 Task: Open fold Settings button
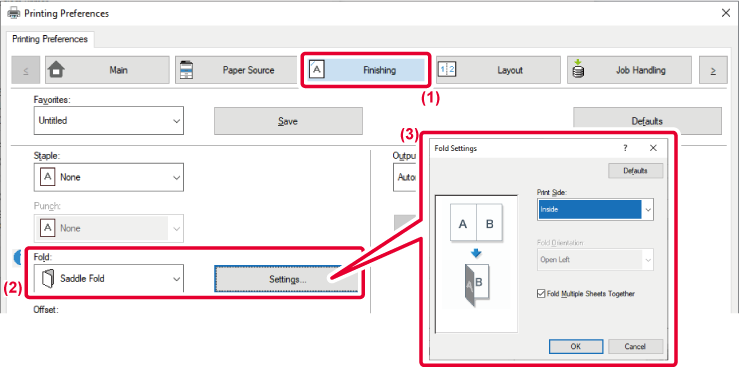click(287, 280)
